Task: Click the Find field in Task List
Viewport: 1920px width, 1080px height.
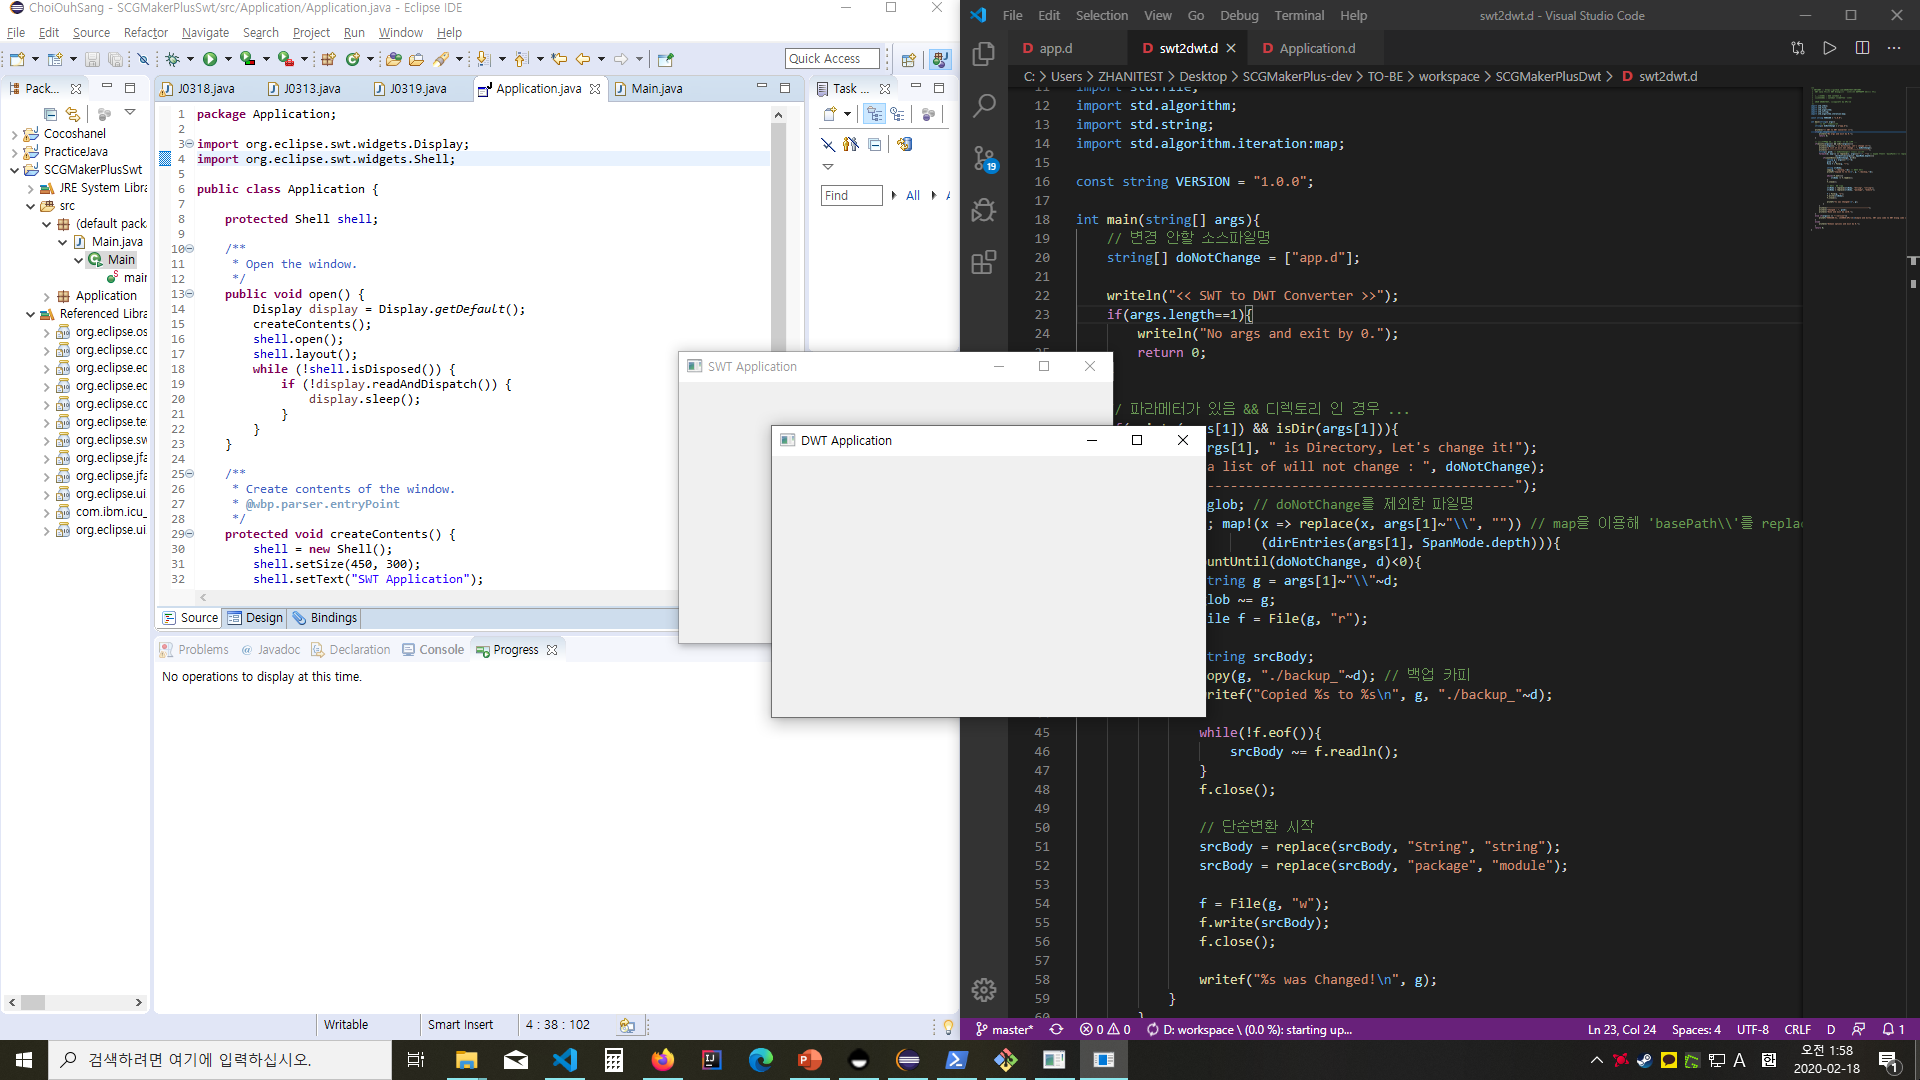Action: [851, 195]
